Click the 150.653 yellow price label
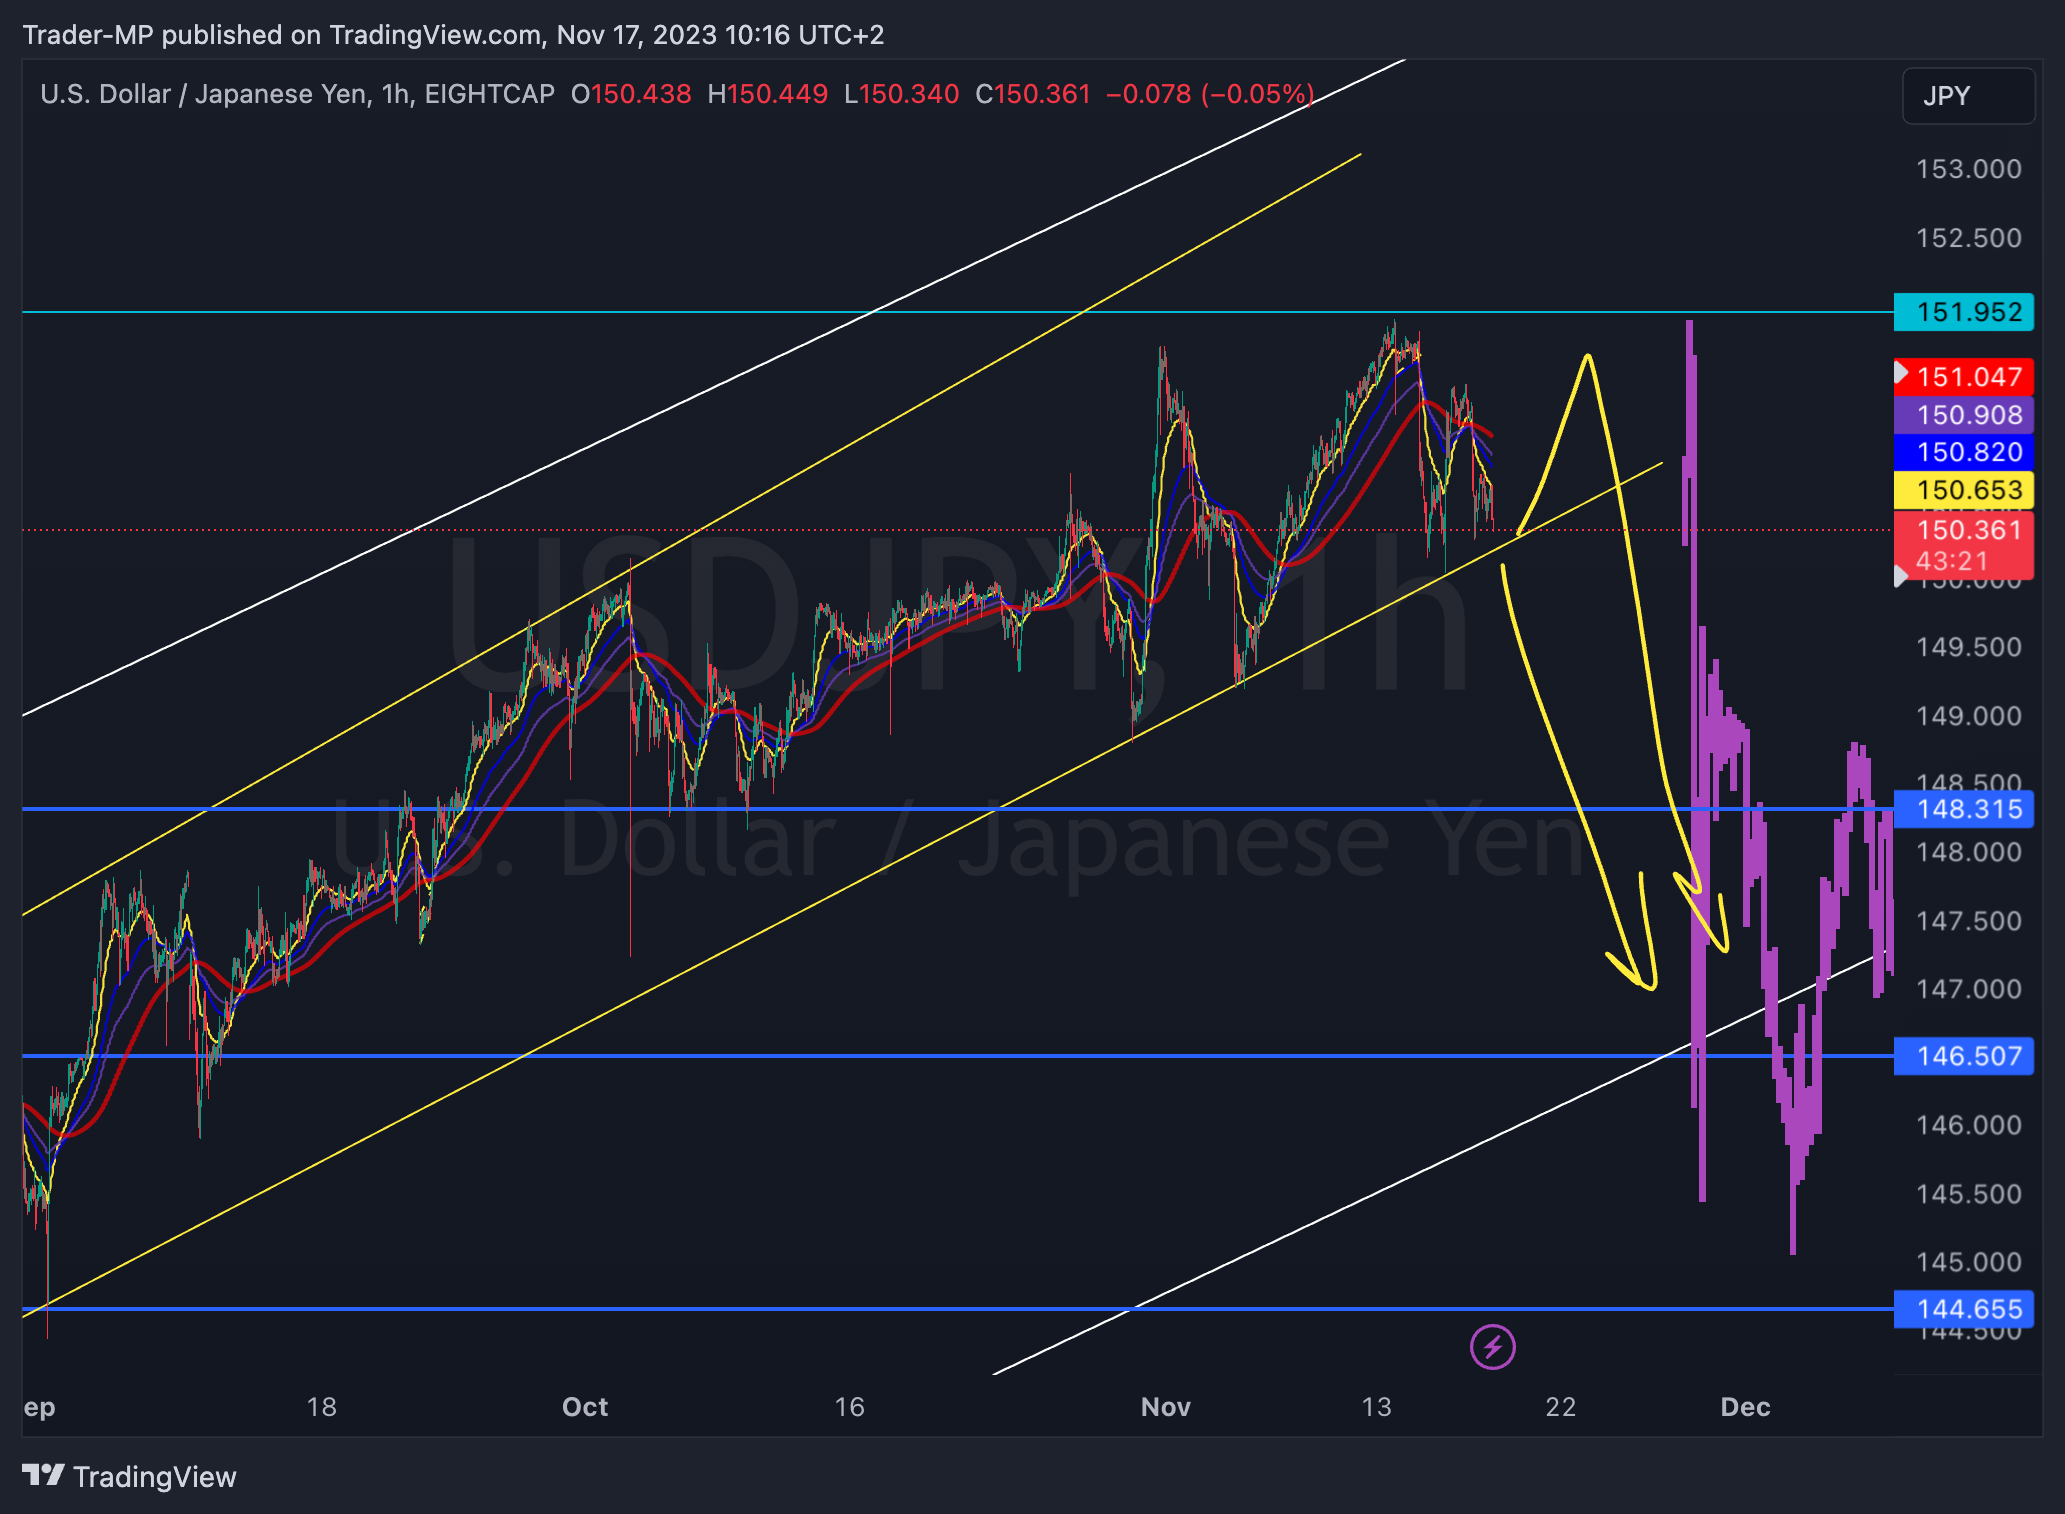This screenshot has width=2065, height=1514. pos(1964,490)
